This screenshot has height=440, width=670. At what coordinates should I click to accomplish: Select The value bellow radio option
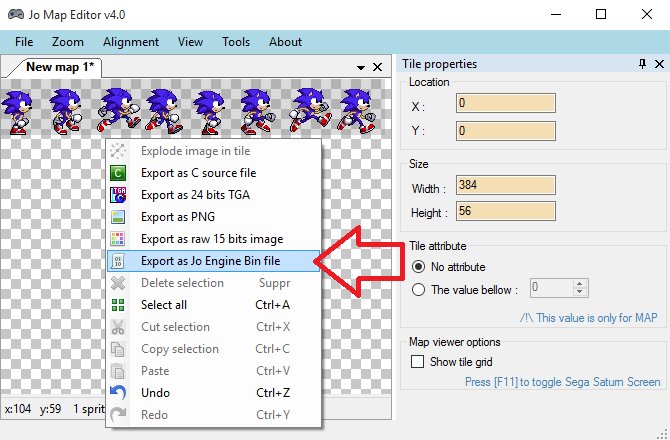418,290
